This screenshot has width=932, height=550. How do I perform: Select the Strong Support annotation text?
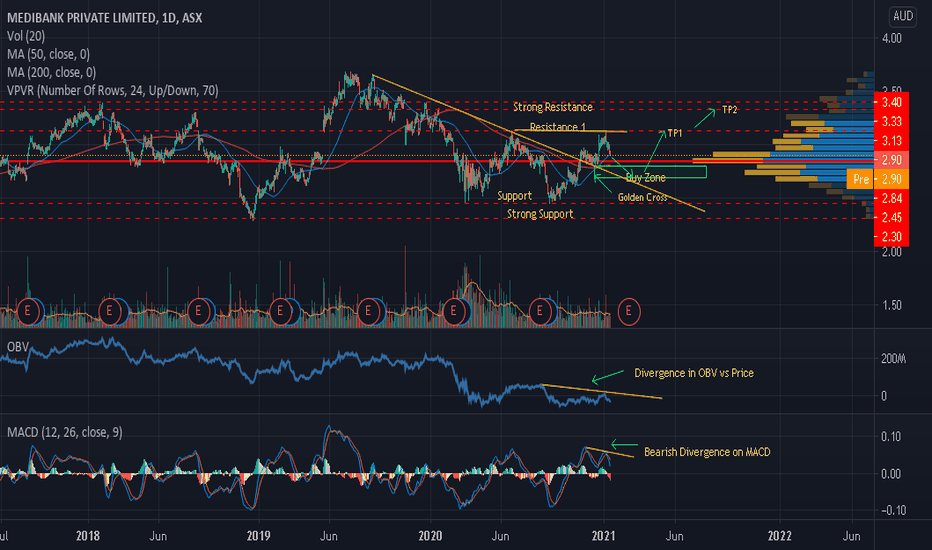click(x=540, y=214)
